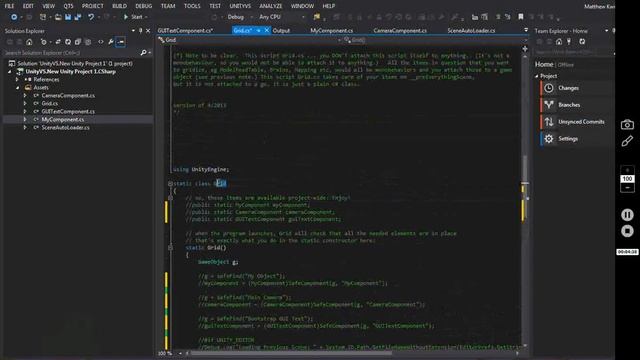Viewport: 640px width, 360px height.
Task: Click Team Explorer Refresh icon
Action: pos(582,42)
